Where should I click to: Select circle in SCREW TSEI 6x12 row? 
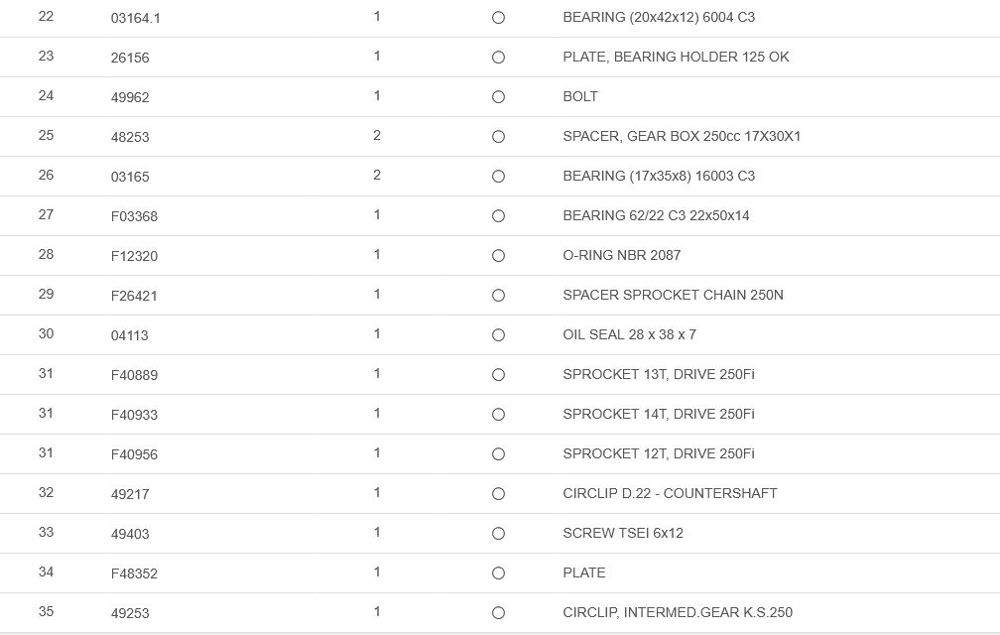[x=498, y=534]
